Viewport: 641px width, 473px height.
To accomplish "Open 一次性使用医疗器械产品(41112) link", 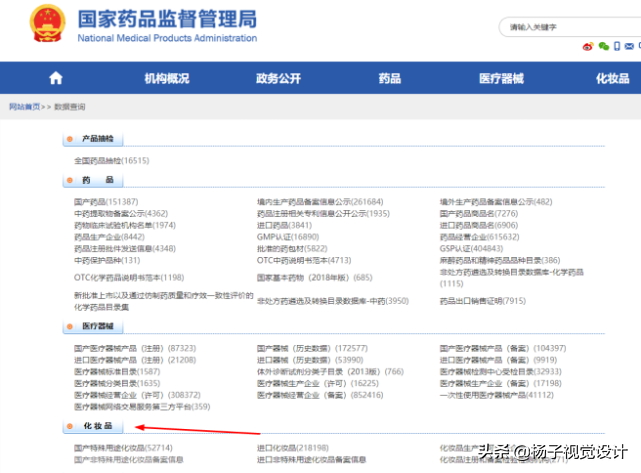I will [x=497, y=395].
